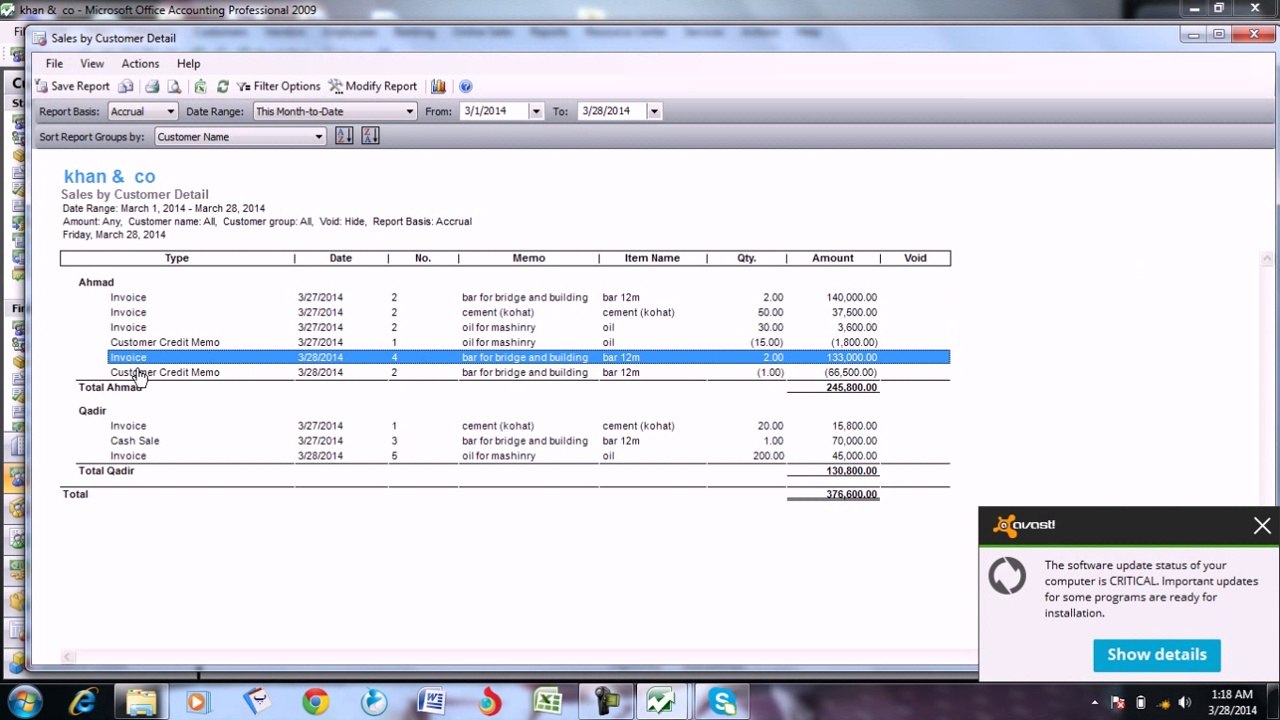The width and height of the screenshot is (1280, 720).
Task: Open Print Preview from the toolbar
Action: [x=174, y=87]
